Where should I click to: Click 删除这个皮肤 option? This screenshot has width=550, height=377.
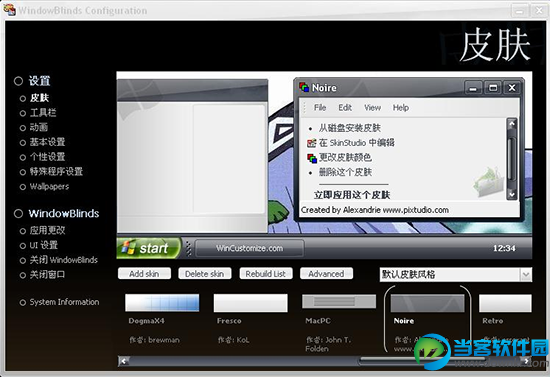(x=345, y=172)
